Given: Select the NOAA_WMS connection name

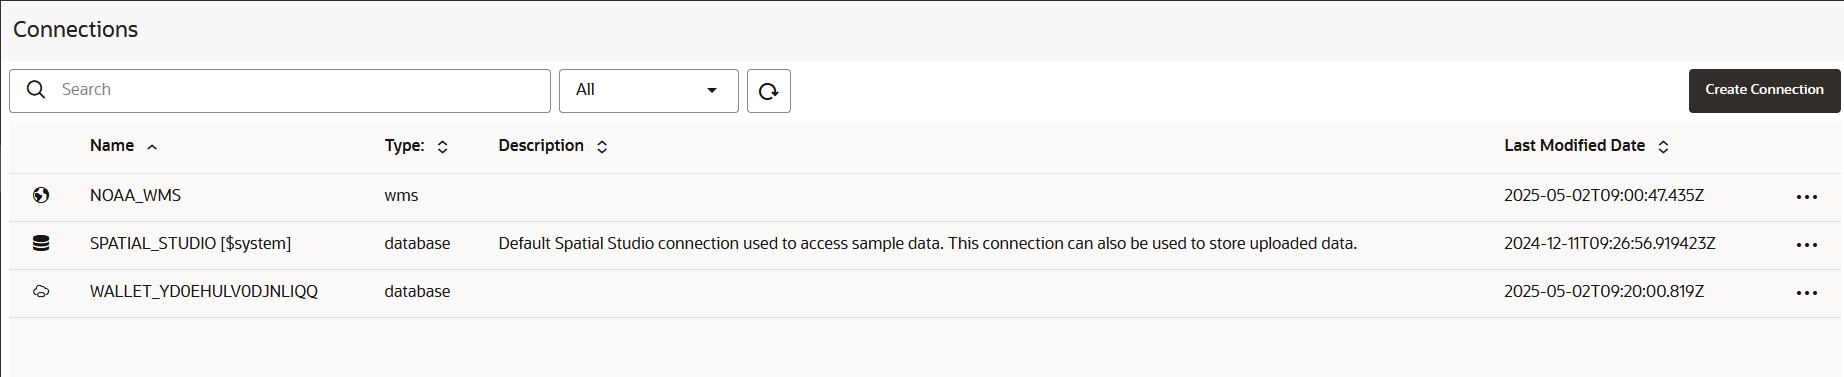Looking at the screenshot, I should point(135,195).
